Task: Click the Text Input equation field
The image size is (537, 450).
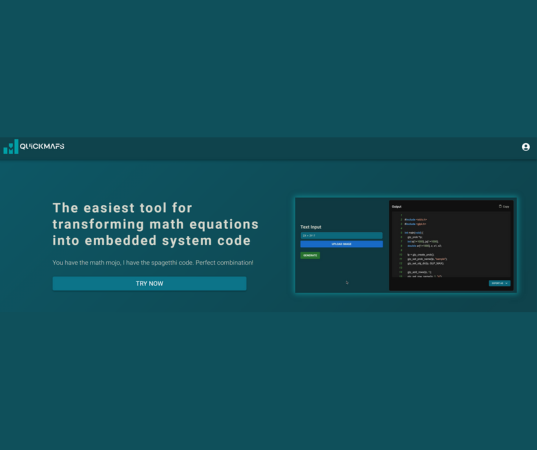Action: pos(341,235)
